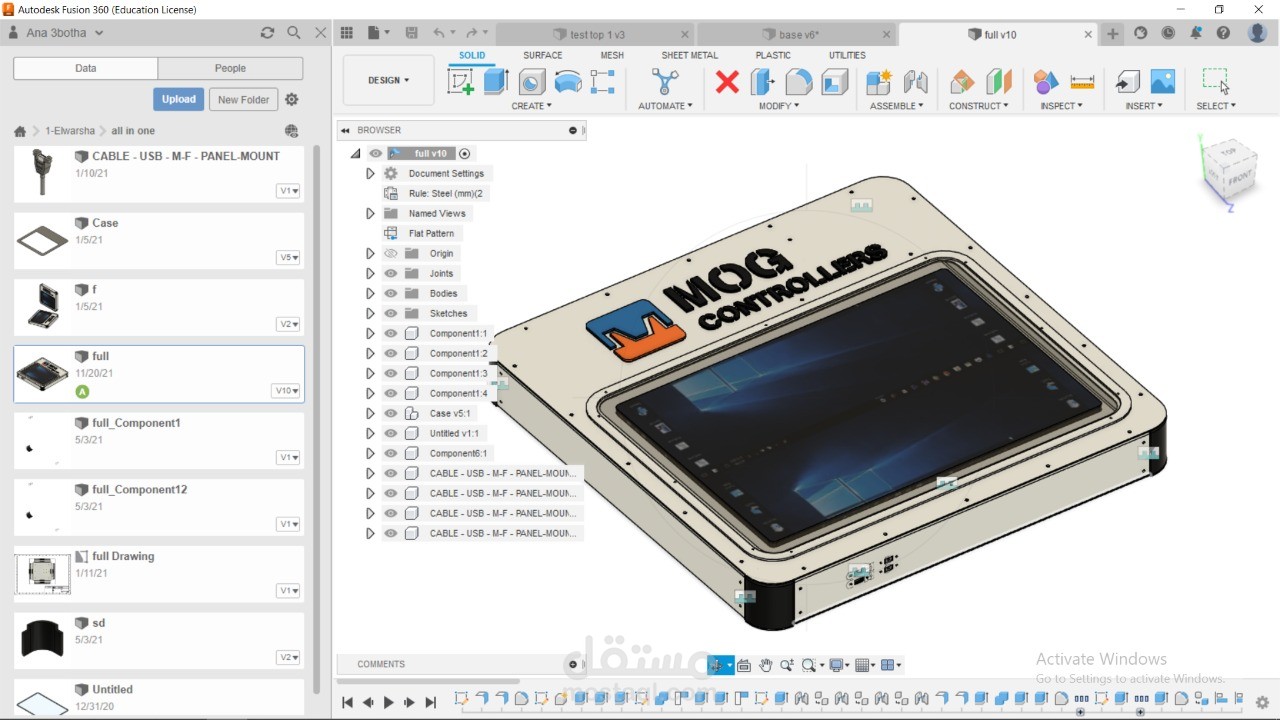Screen dimensions: 1280x720
Task: Toggle visibility of Joints folder
Action: [x=391, y=274]
